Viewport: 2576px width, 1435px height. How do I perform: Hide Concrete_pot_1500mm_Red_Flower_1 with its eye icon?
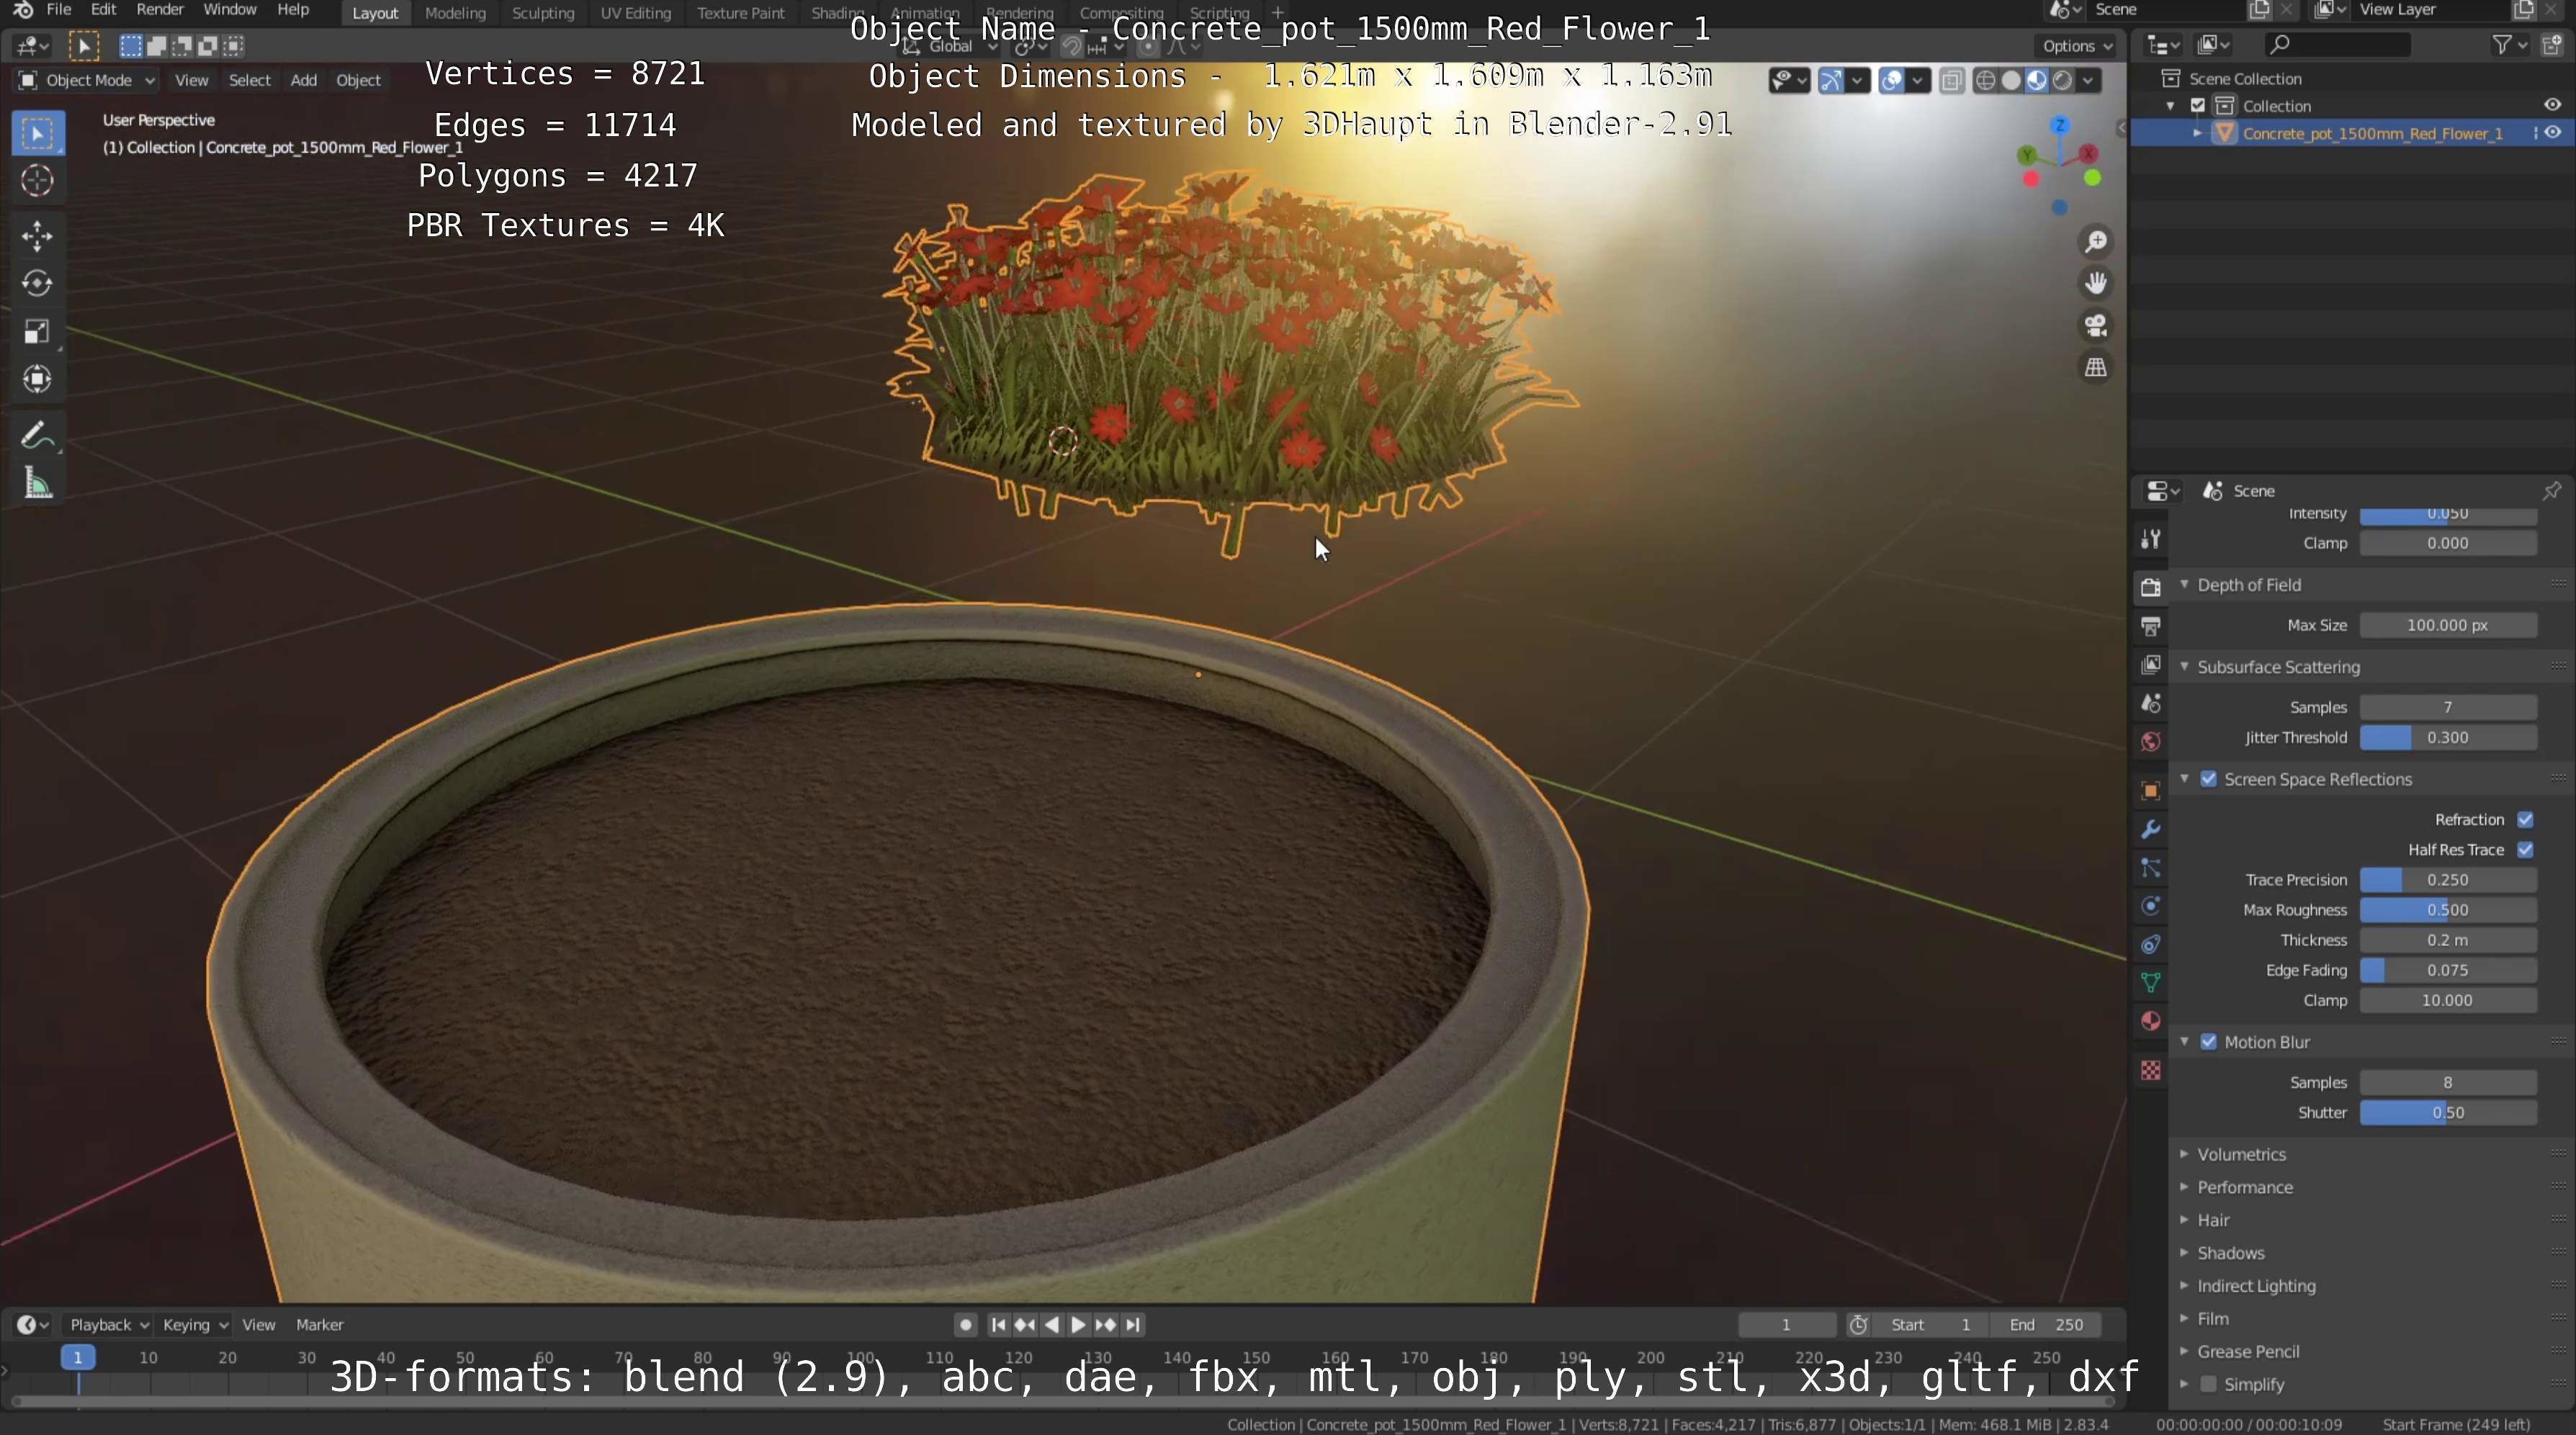[2552, 133]
